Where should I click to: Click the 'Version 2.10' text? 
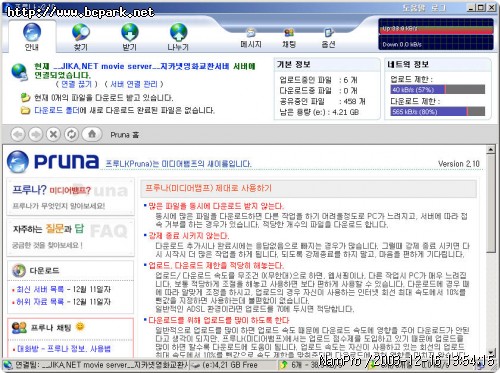(x=459, y=163)
